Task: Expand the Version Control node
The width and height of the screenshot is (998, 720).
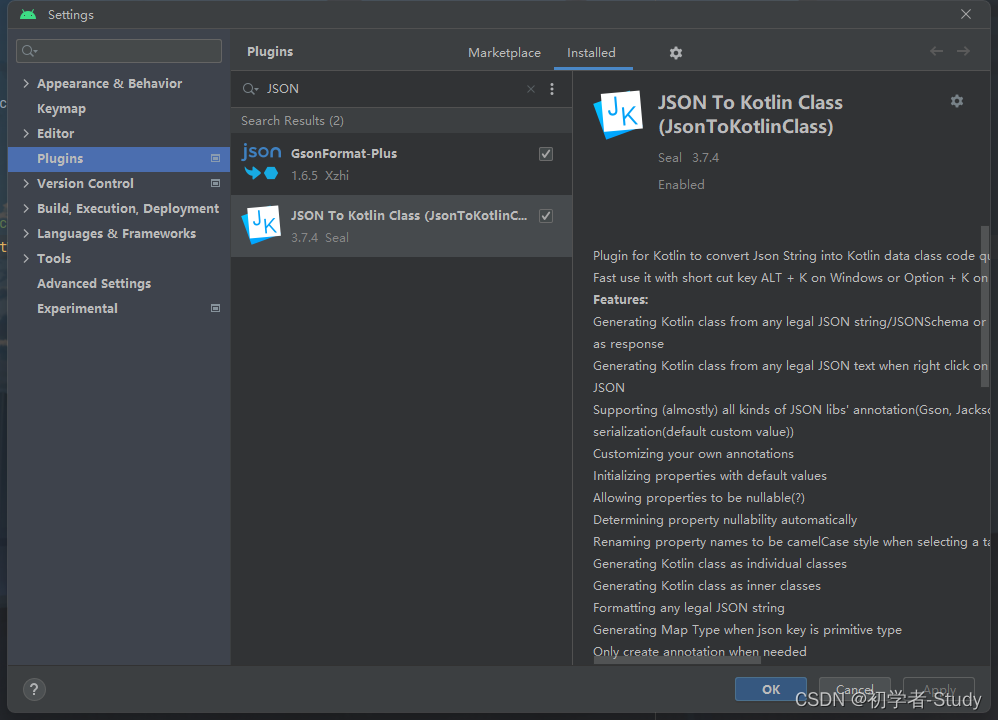Action: click(x=26, y=183)
